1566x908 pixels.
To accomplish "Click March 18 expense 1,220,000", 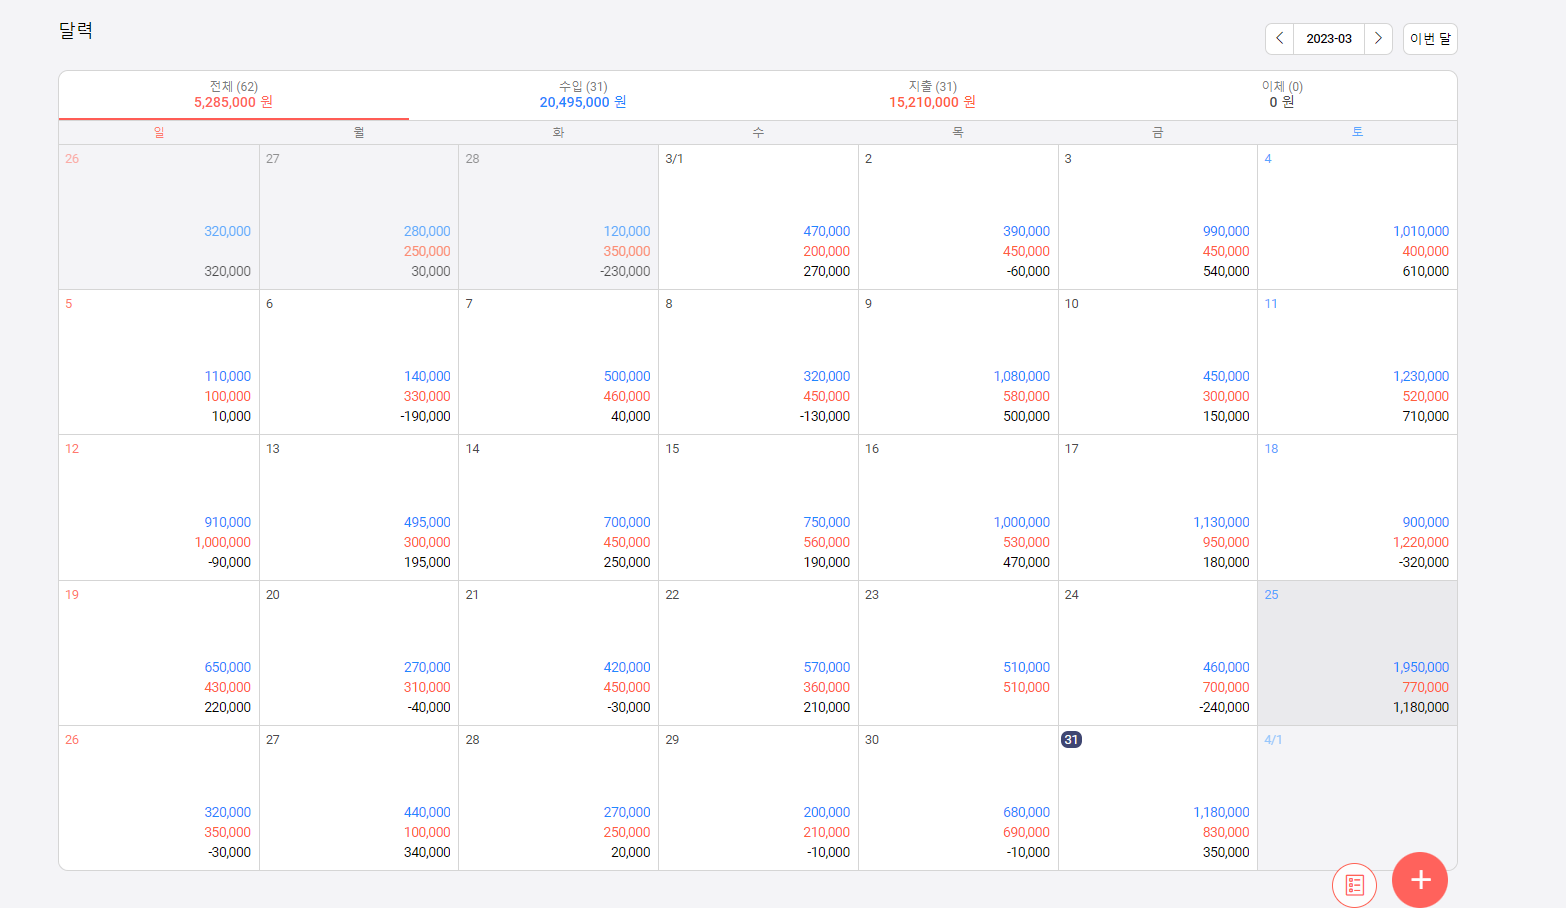I will tap(1420, 542).
